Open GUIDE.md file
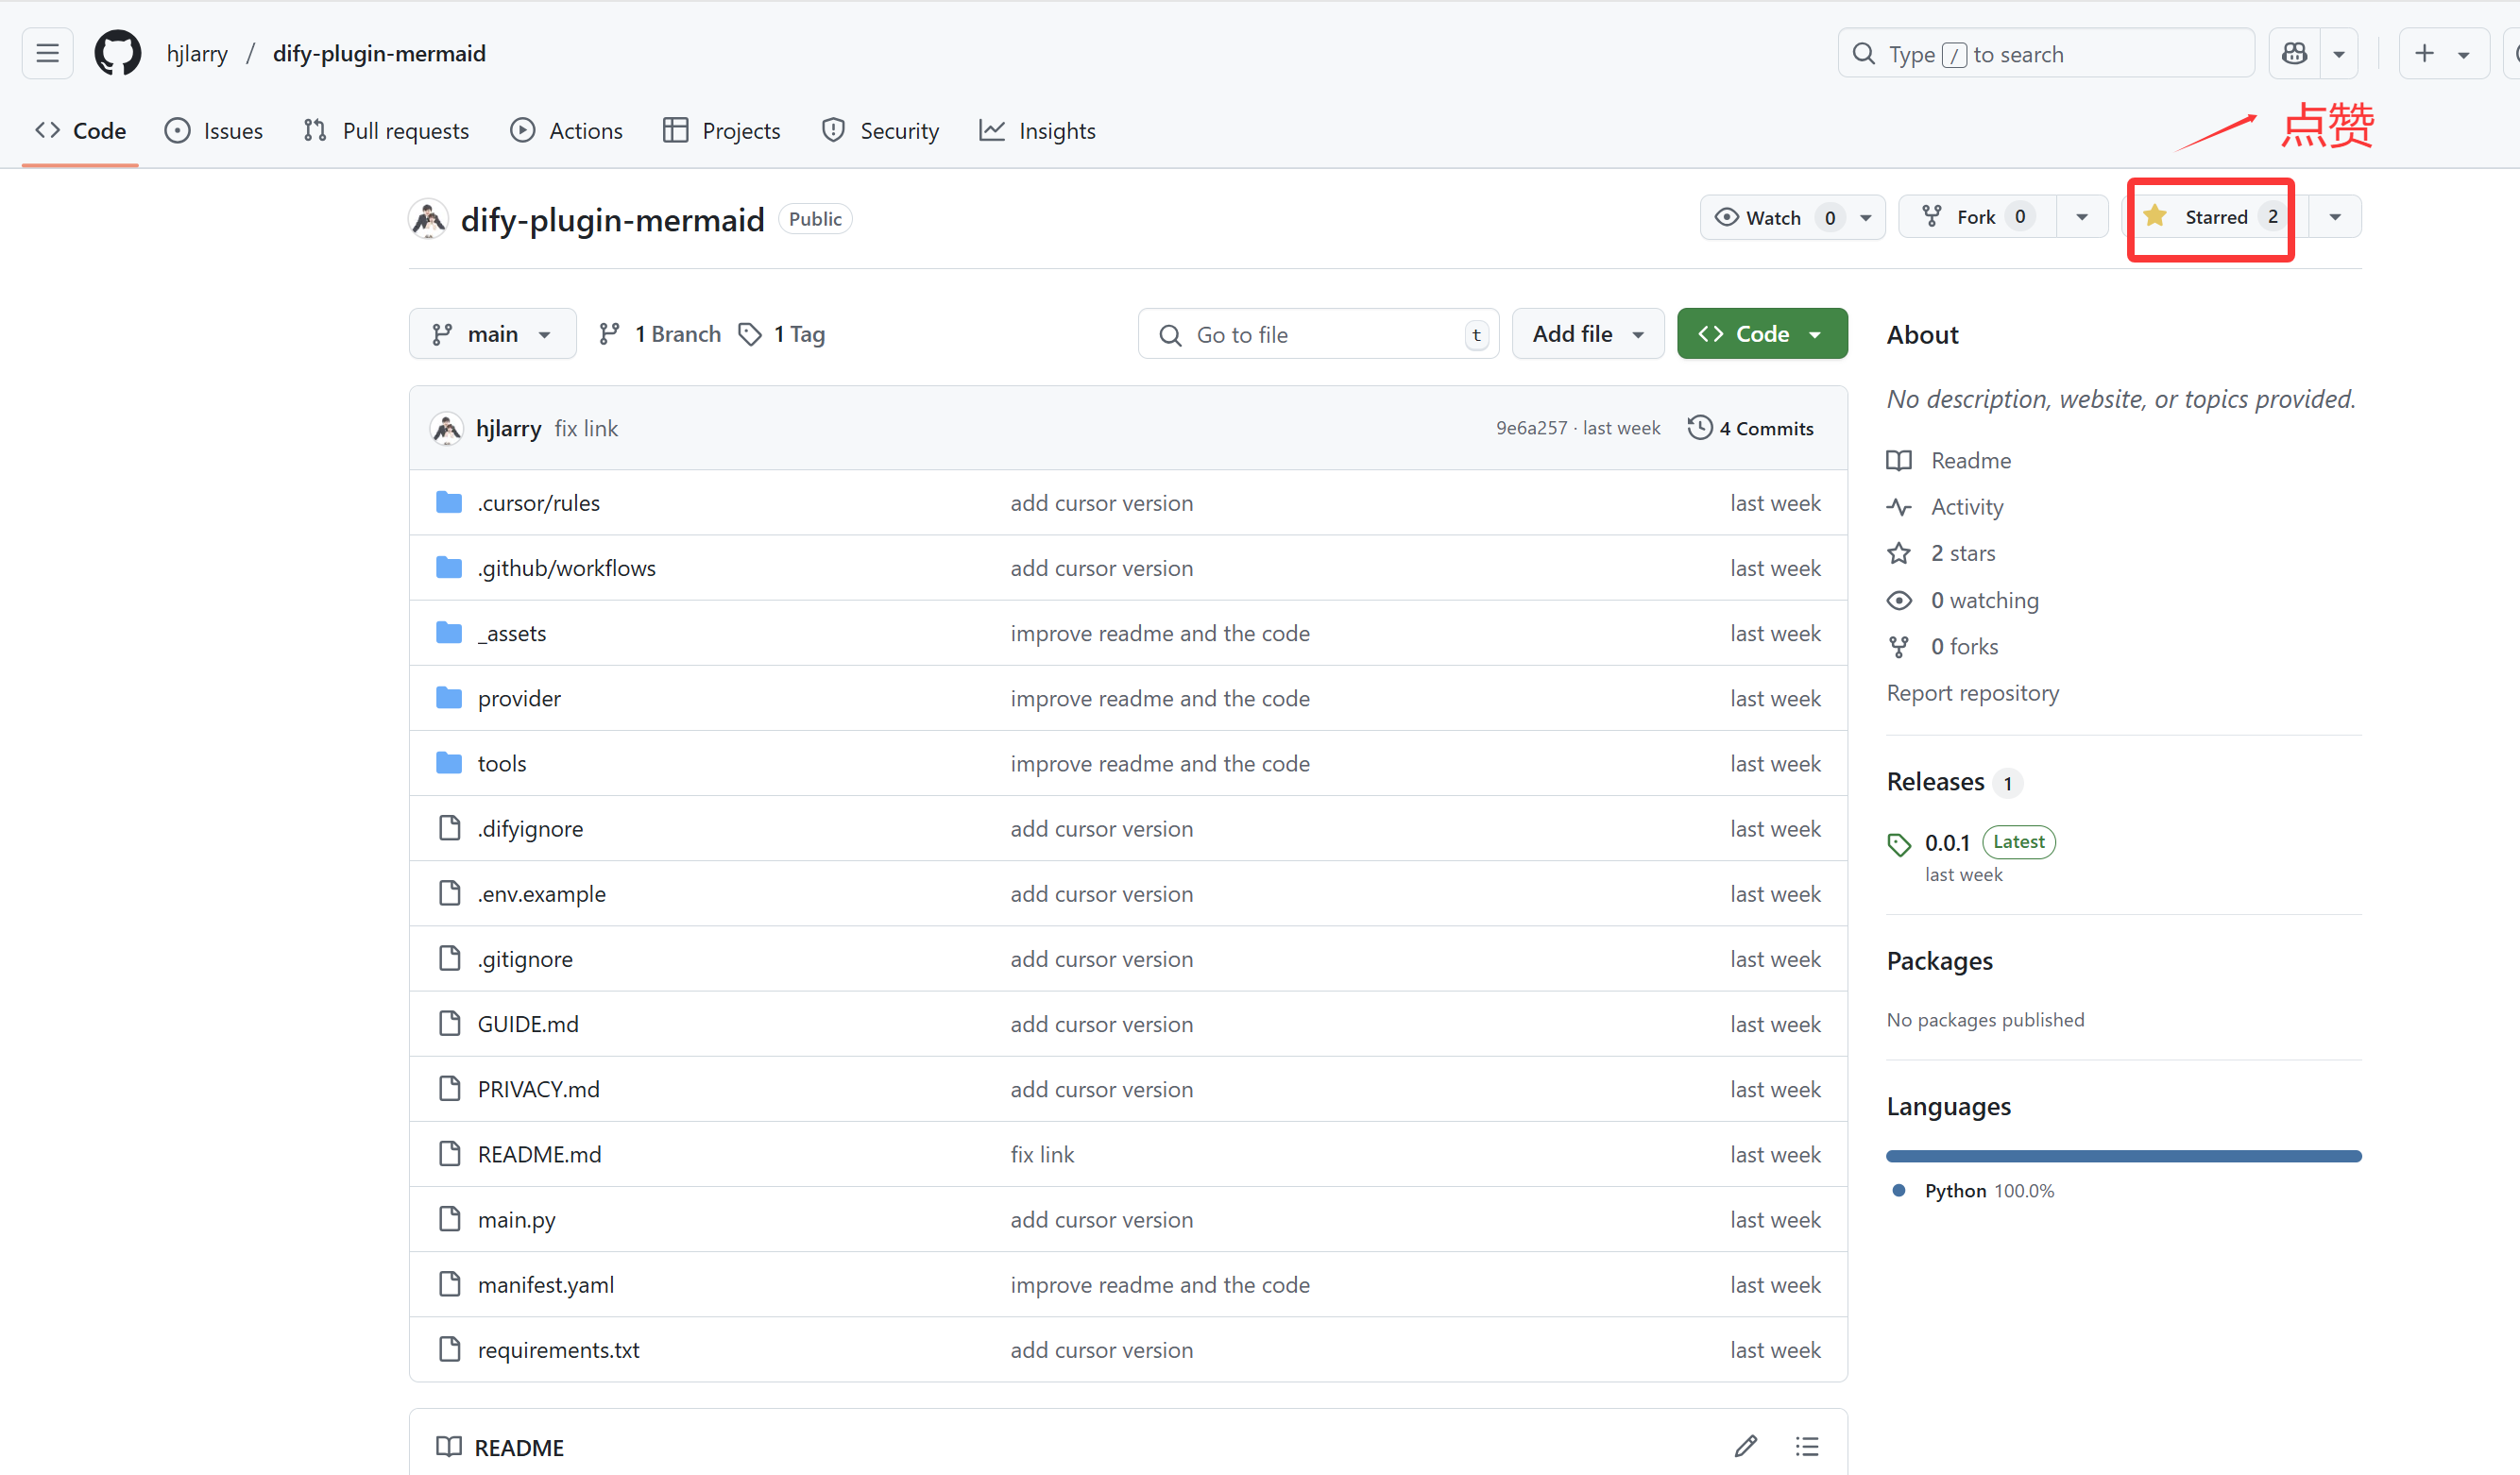This screenshot has width=2520, height=1475. [x=528, y=1024]
